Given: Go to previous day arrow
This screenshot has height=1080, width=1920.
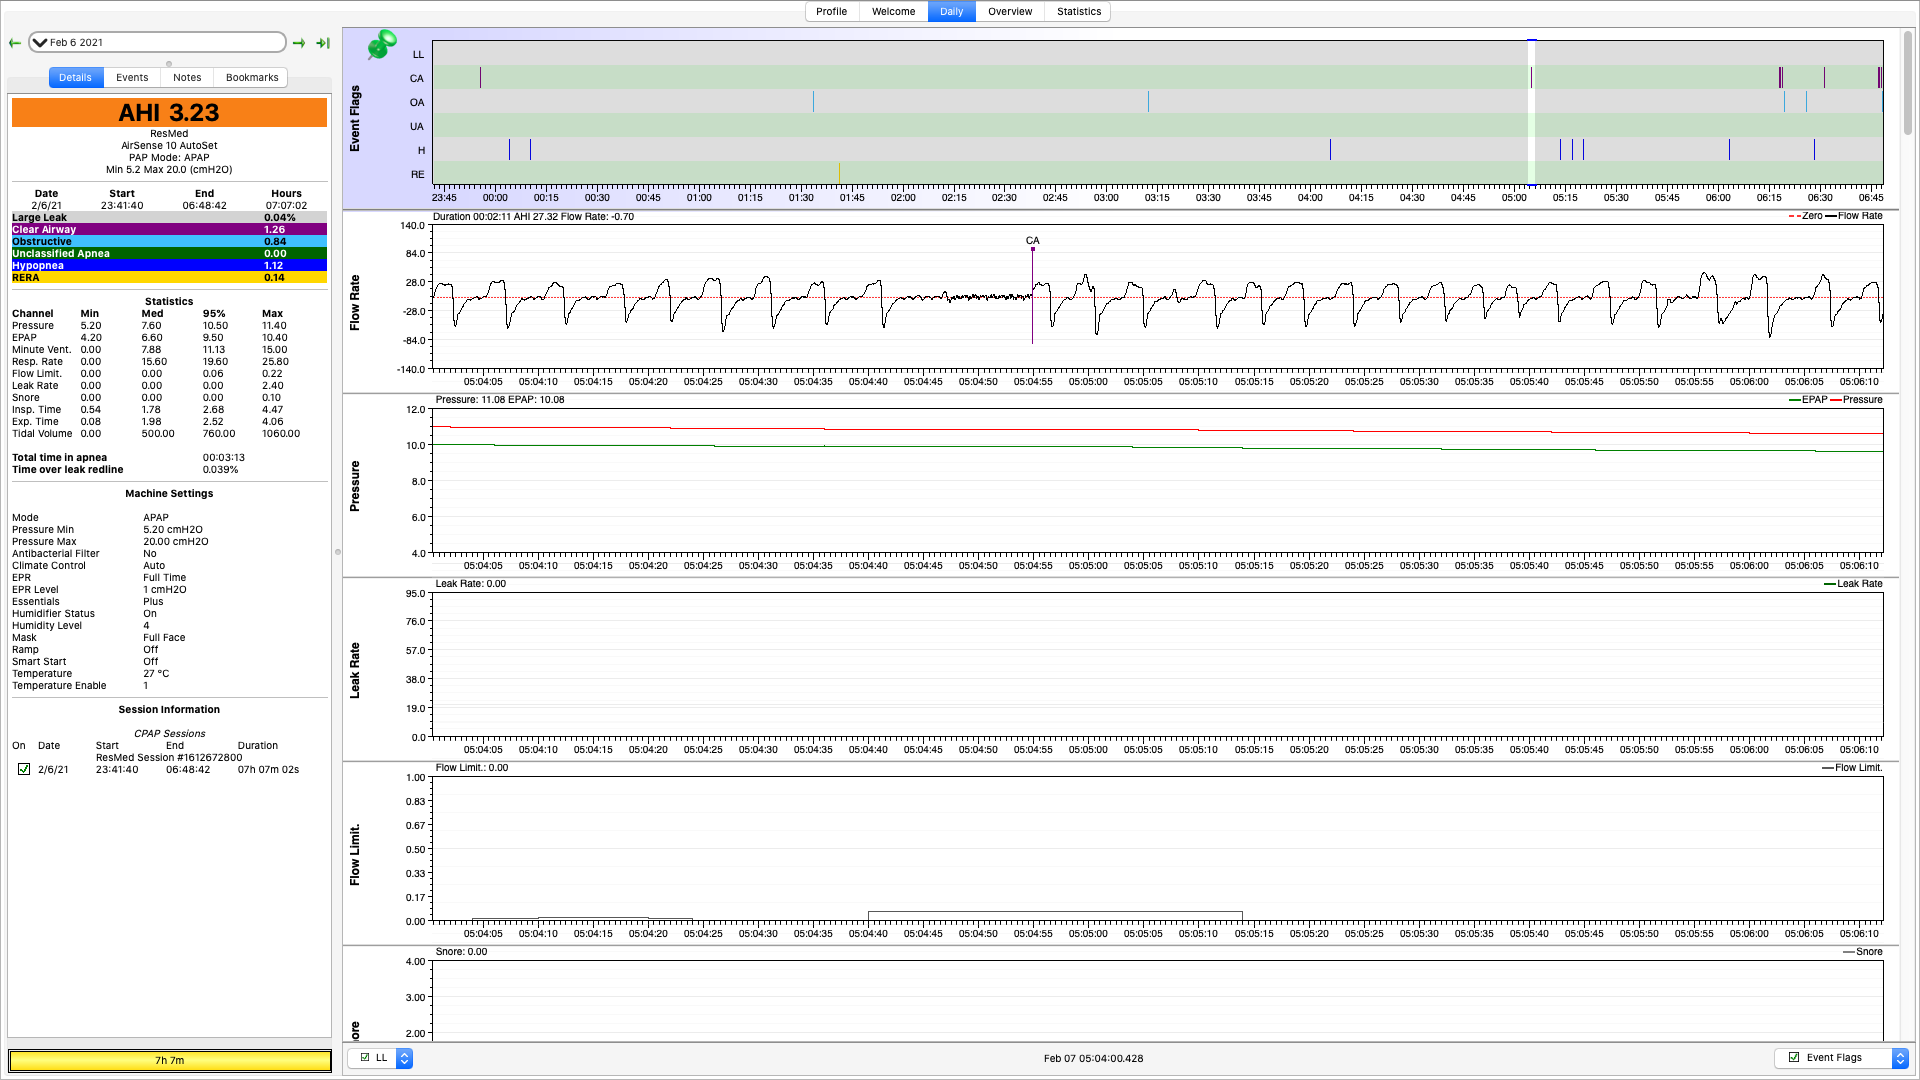Looking at the screenshot, I should coord(14,43).
